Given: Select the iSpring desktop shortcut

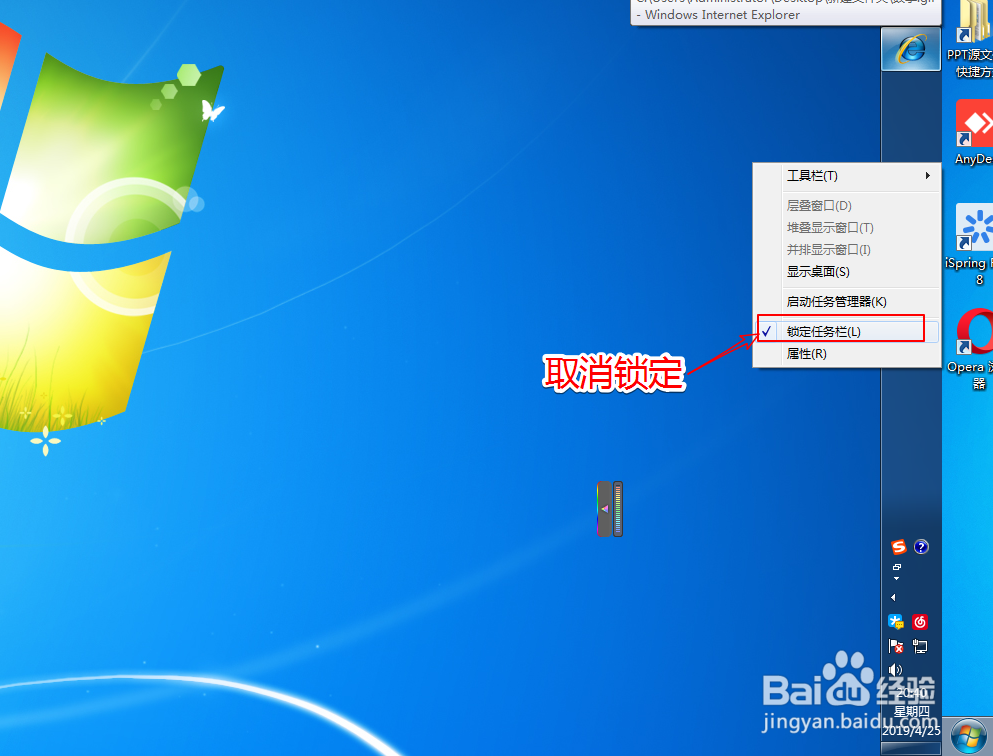Looking at the screenshot, I should pos(973,244).
